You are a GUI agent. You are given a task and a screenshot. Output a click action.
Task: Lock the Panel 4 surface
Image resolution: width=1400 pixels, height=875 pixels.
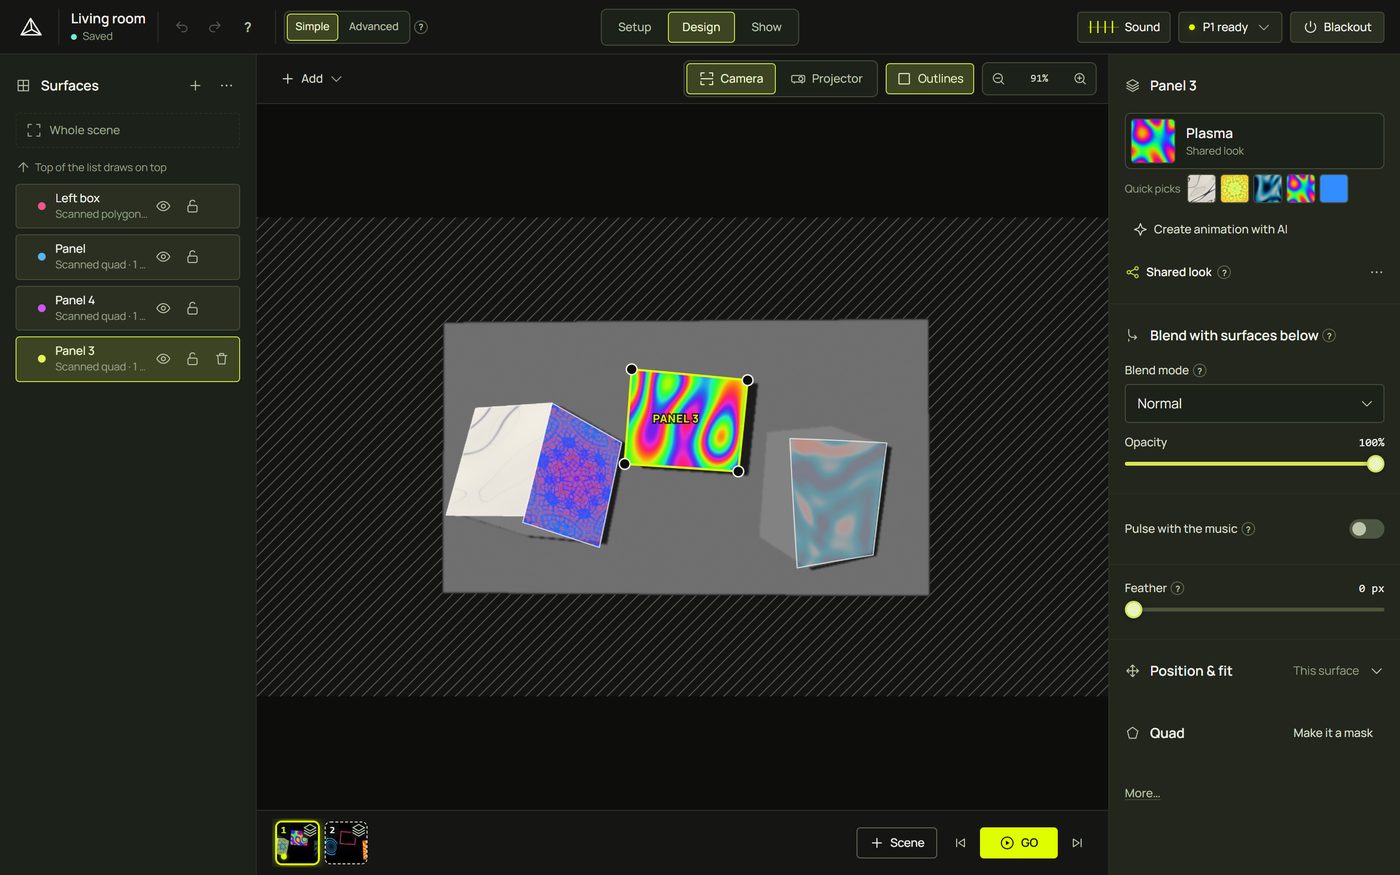click(x=192, y=308)
